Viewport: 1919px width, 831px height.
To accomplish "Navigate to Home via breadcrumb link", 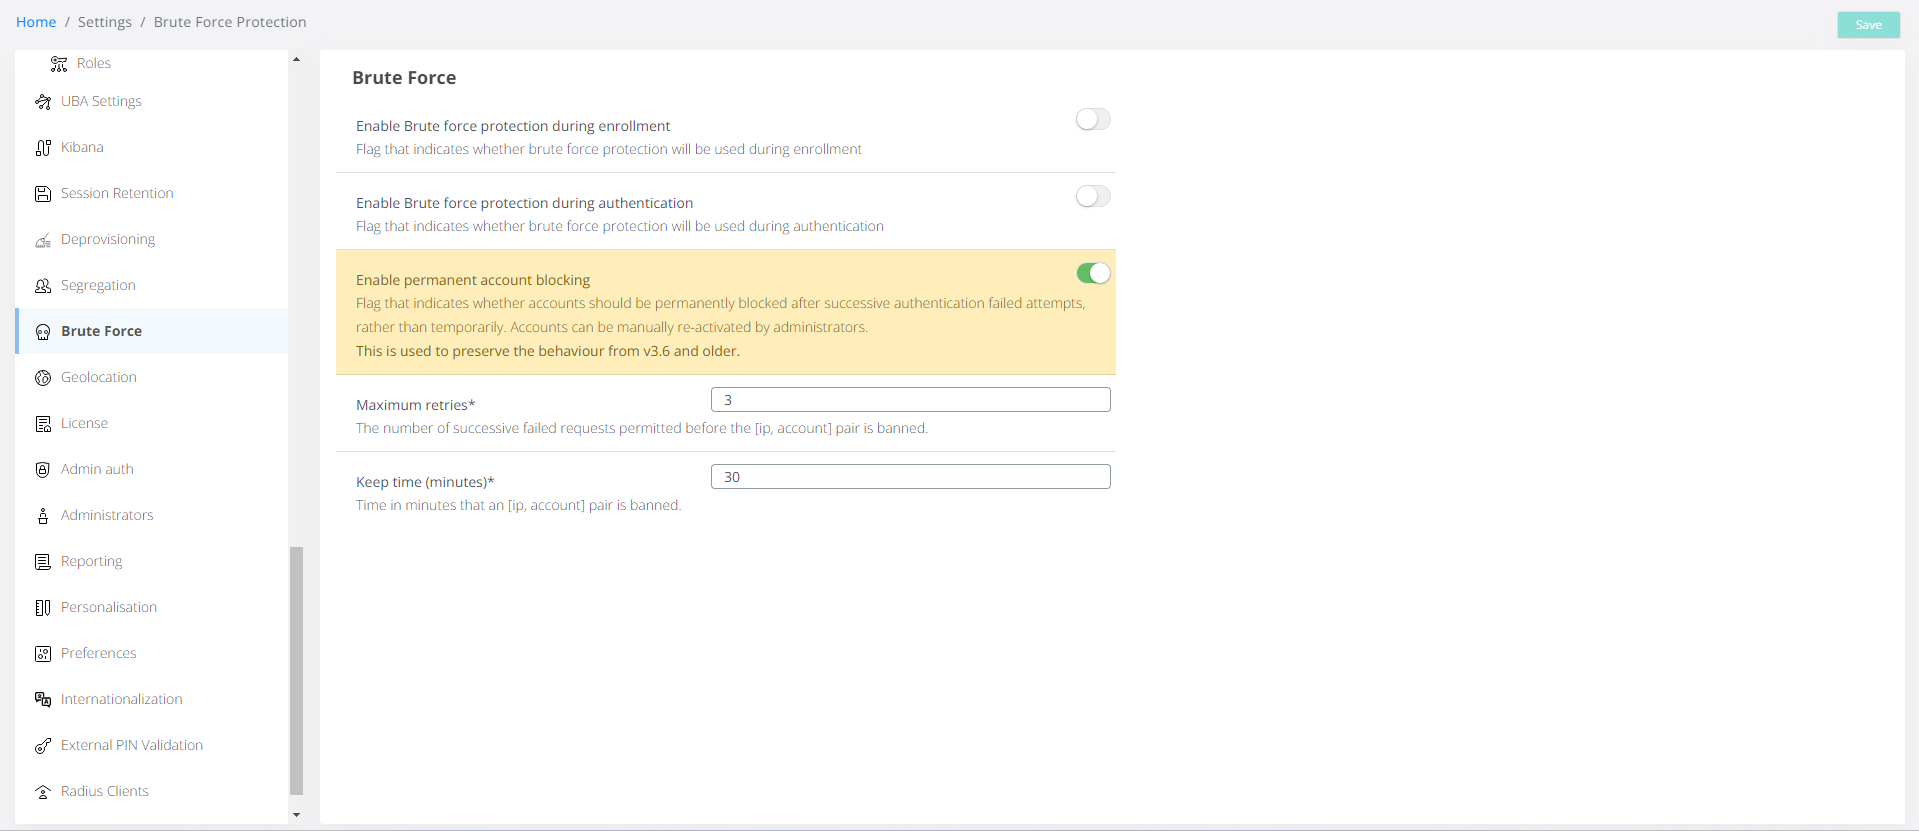I will point(36,22).
